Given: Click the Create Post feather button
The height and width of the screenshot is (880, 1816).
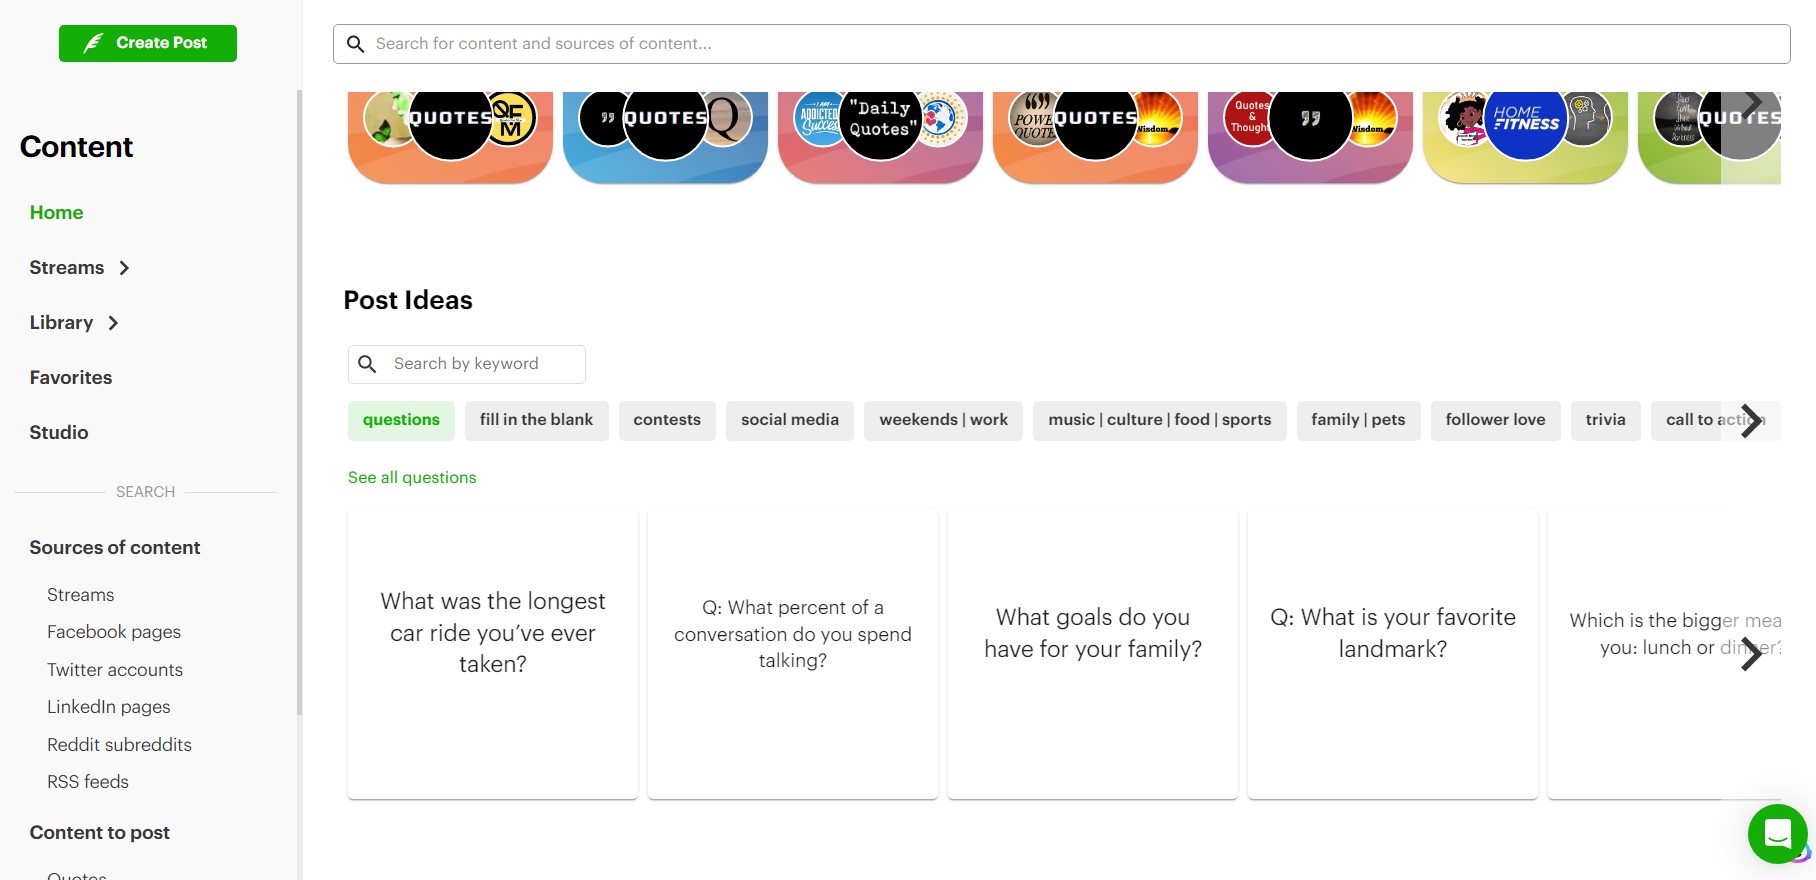Looking at the screenshot, I should [x=147, y=43].
